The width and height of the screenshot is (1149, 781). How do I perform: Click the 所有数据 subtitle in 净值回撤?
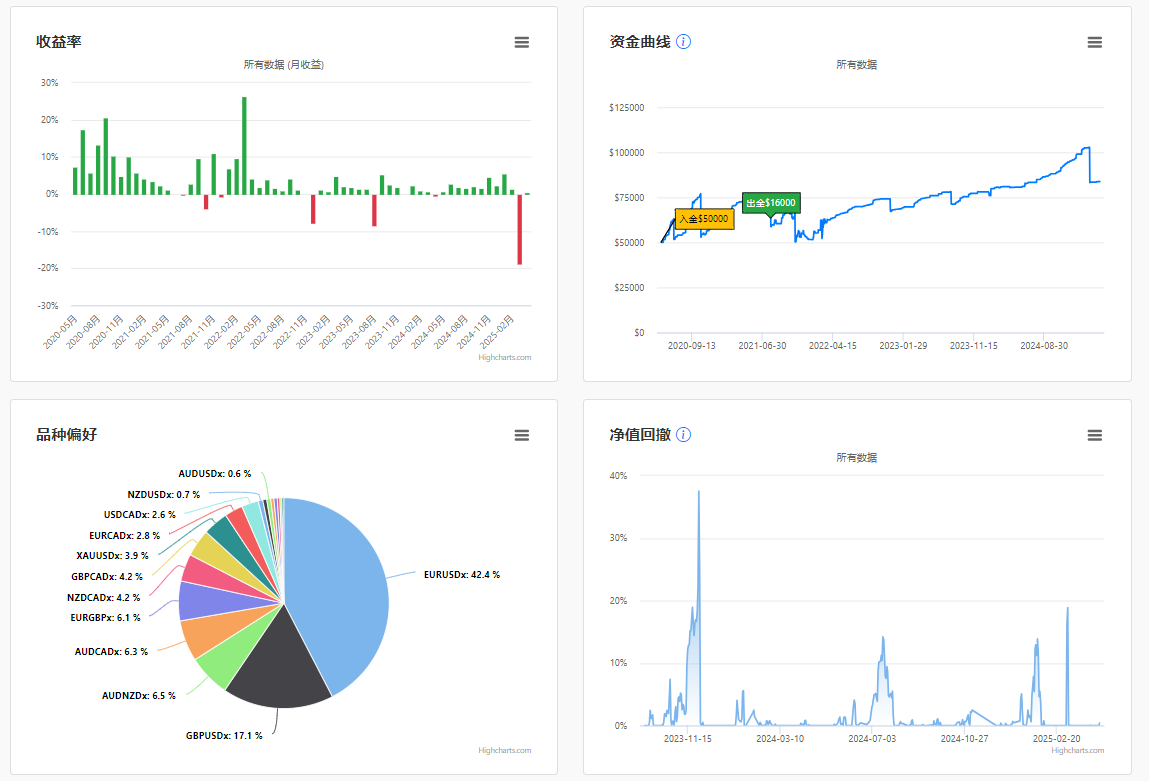[x=857, y=457]
